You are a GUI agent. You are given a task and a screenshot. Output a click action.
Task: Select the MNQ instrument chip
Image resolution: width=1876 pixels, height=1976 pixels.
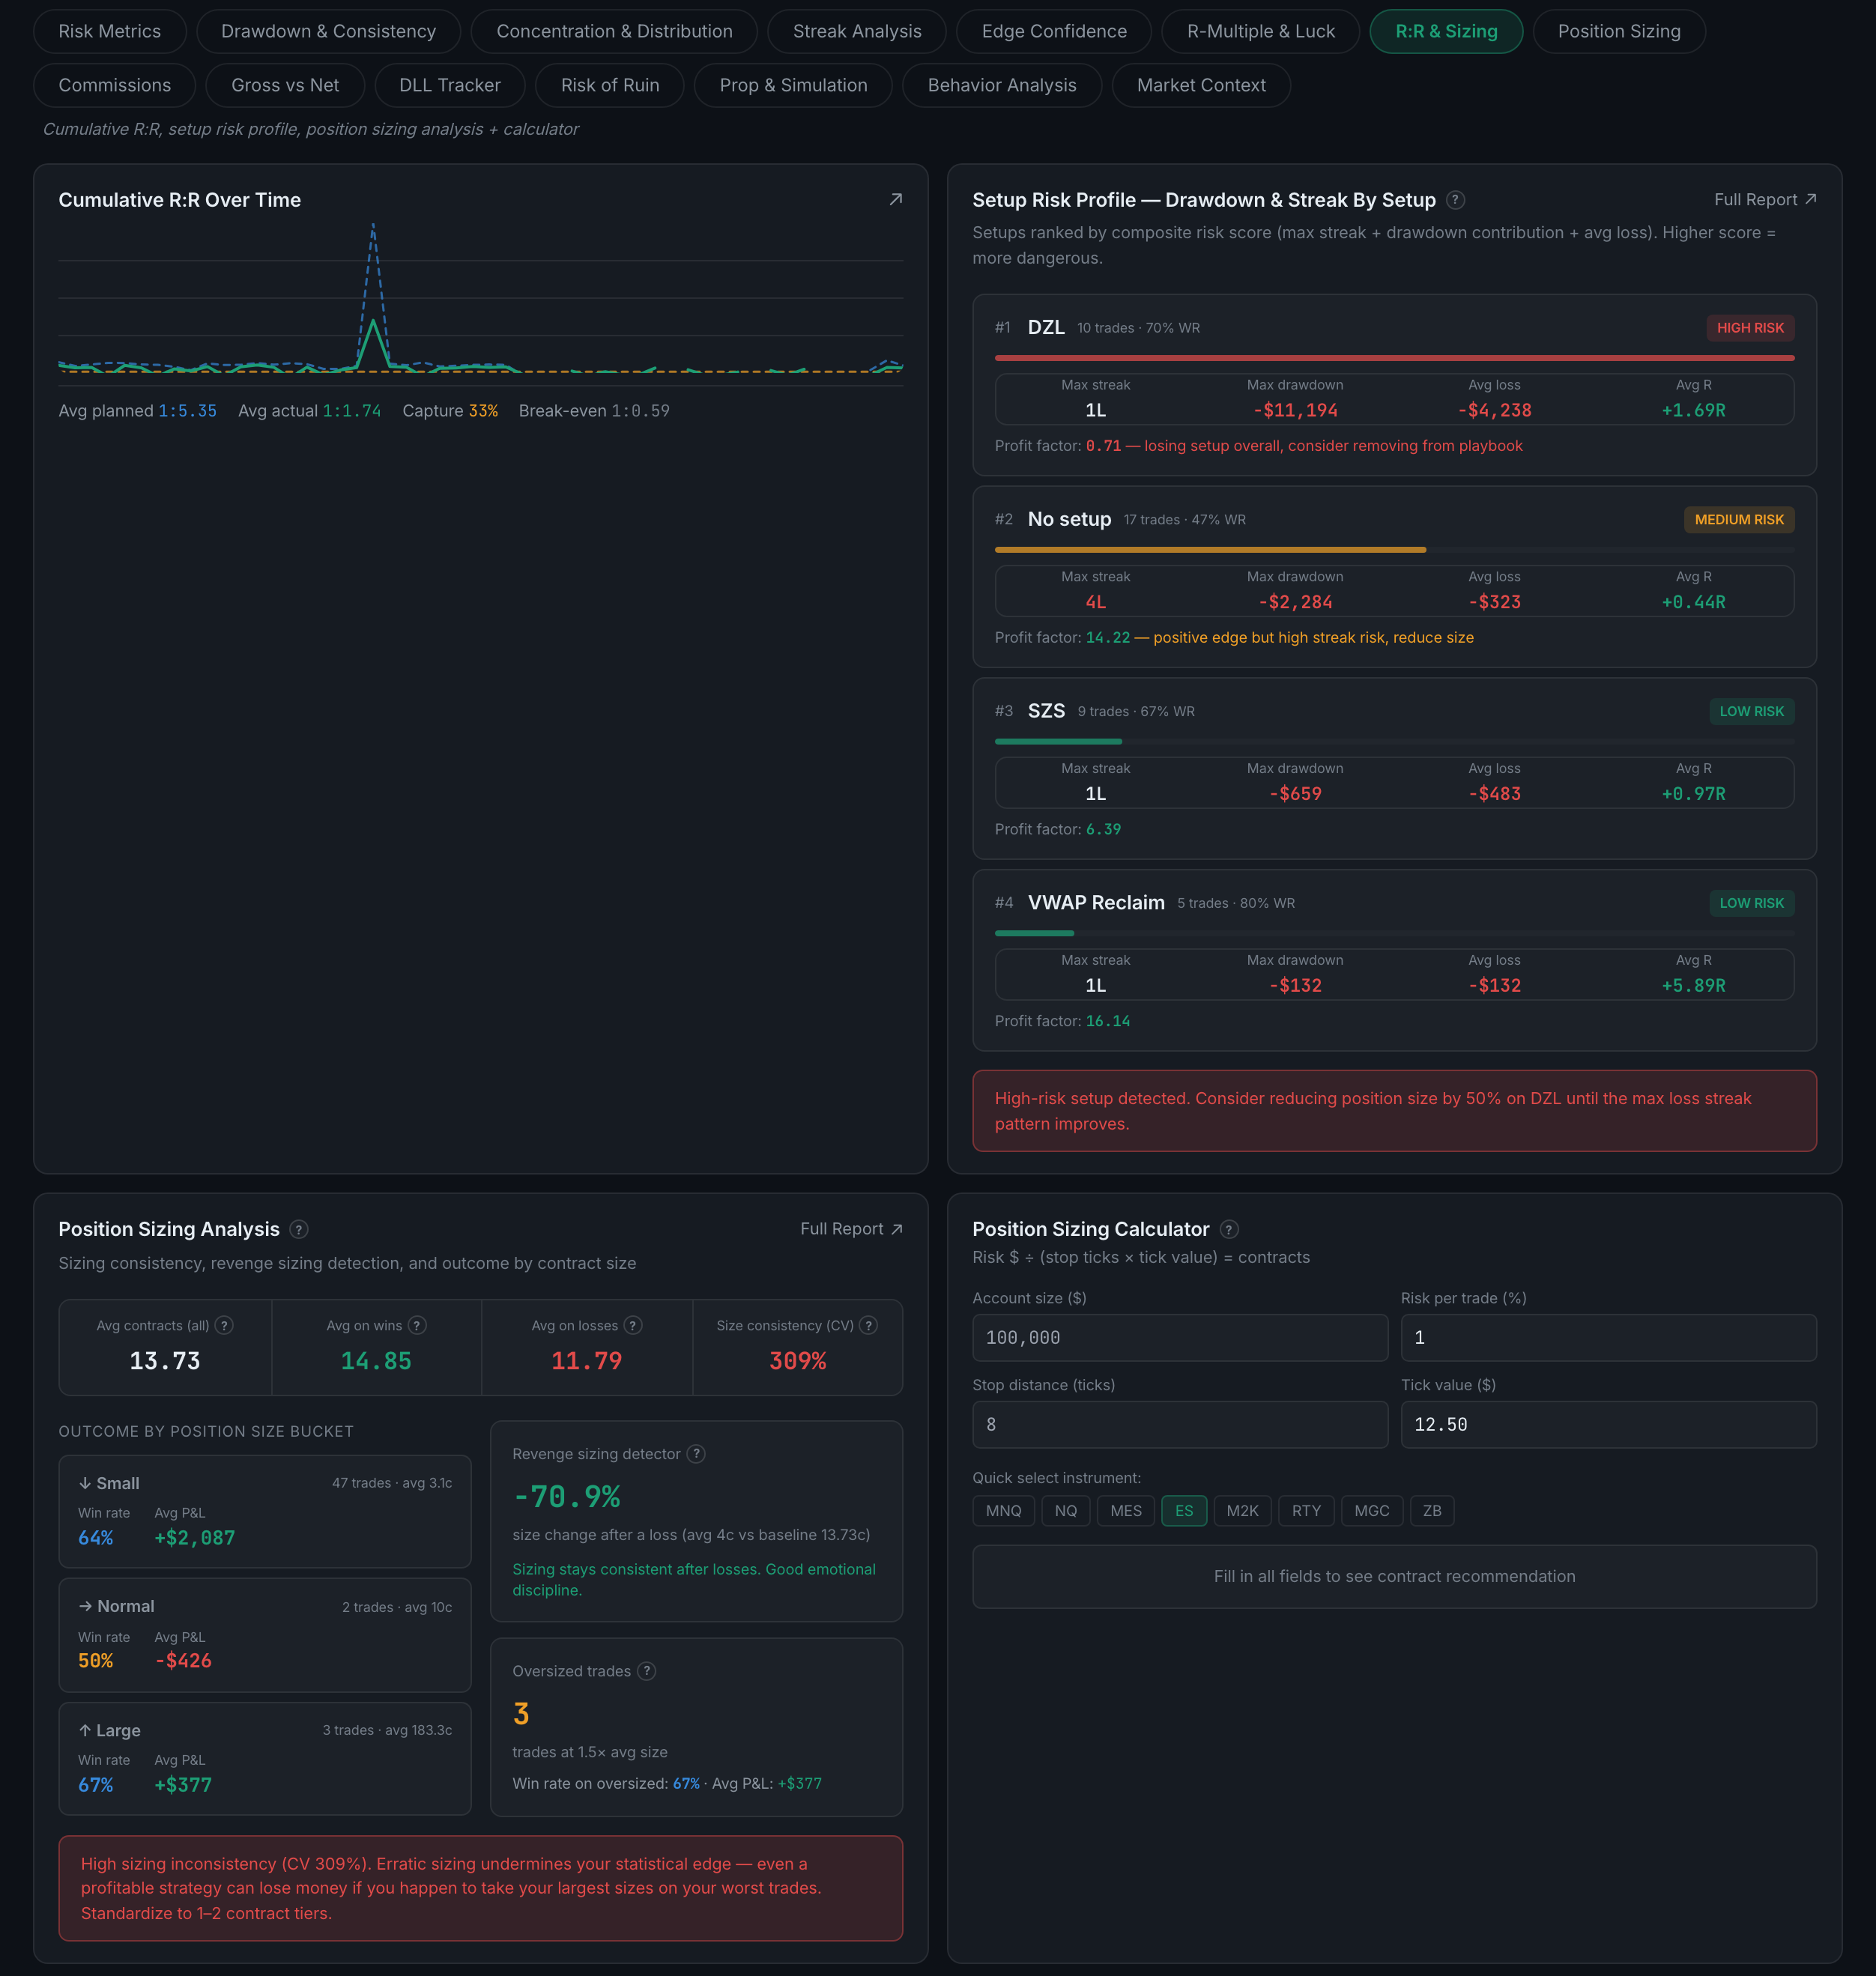pos(1003,1511)
